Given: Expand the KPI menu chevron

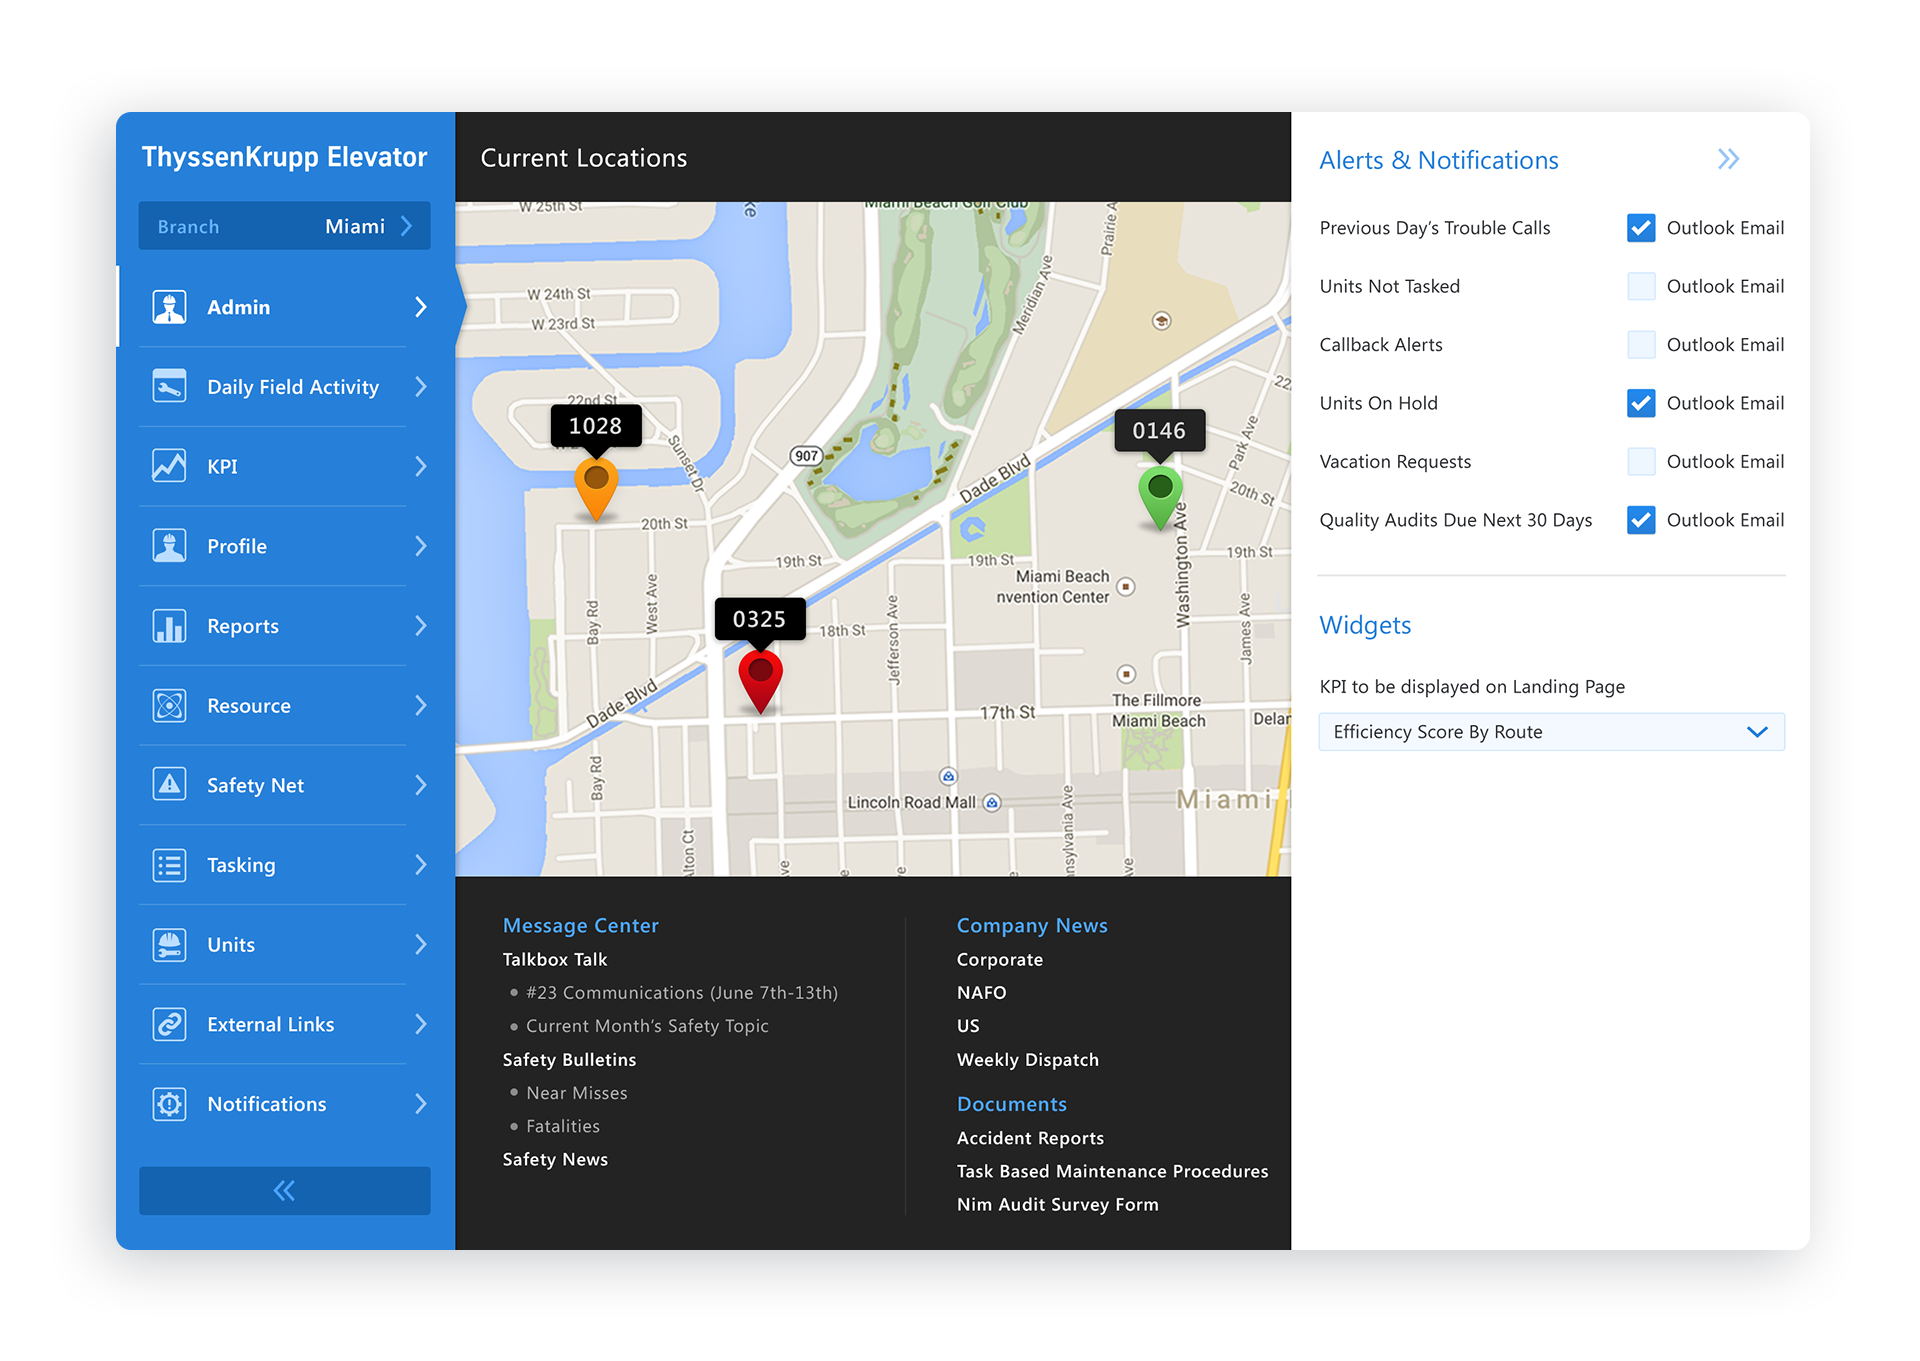Looking at the screenshot, I should (x=421, y=466).
